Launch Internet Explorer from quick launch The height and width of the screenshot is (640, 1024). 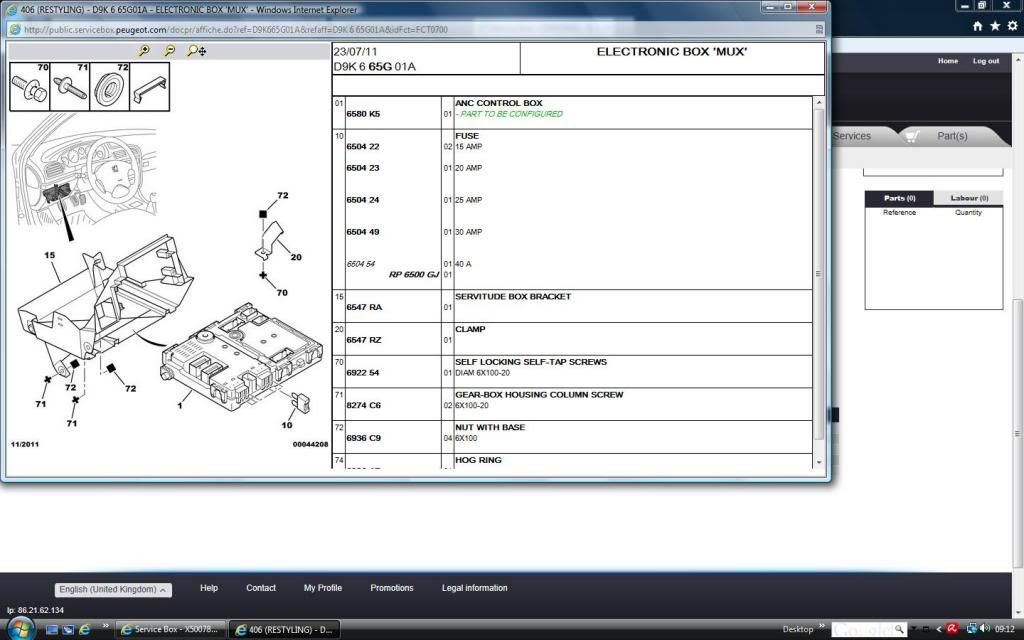pyautogui.click(x=84, y=630)
